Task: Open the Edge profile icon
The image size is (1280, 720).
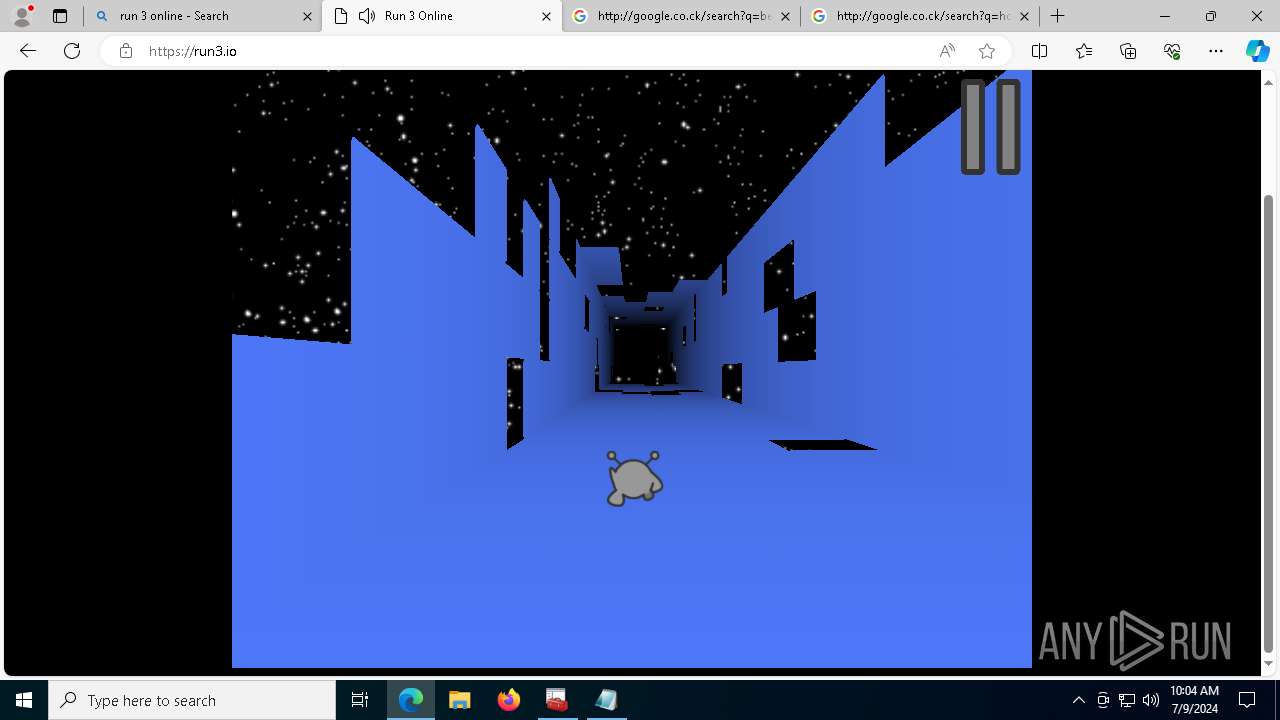Action: (x=21, y=16)
